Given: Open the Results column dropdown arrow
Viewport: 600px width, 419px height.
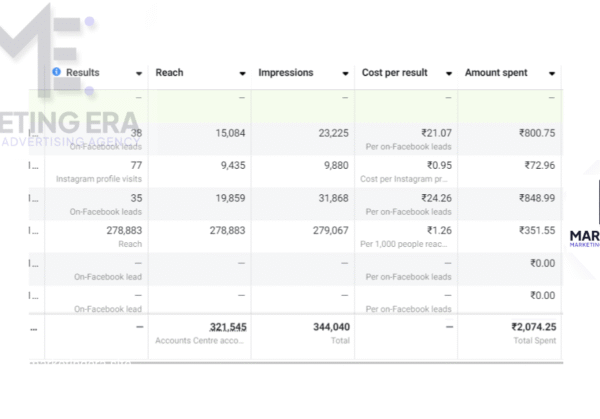Looking at the screenshot, I should click(x=138, y=74).
